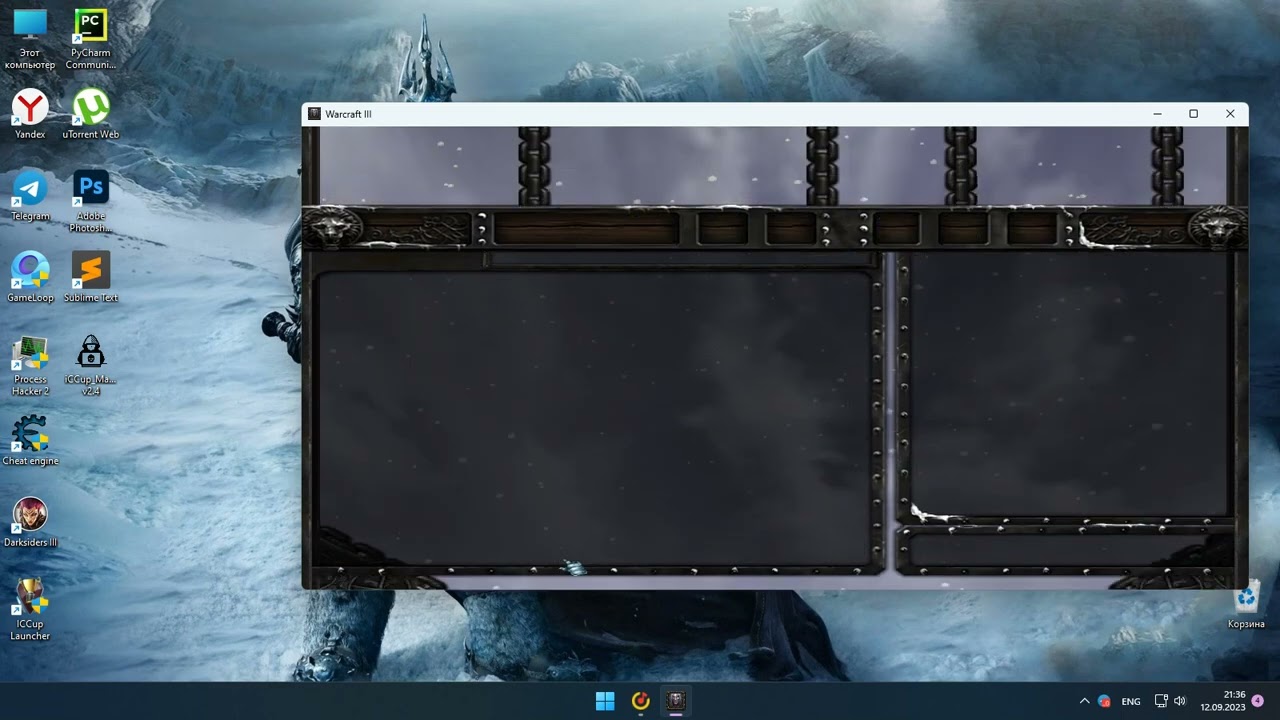Screen dimensions: 1280x720
Task: Show hidden tray icons chevron
Action: coord(1084,701)
